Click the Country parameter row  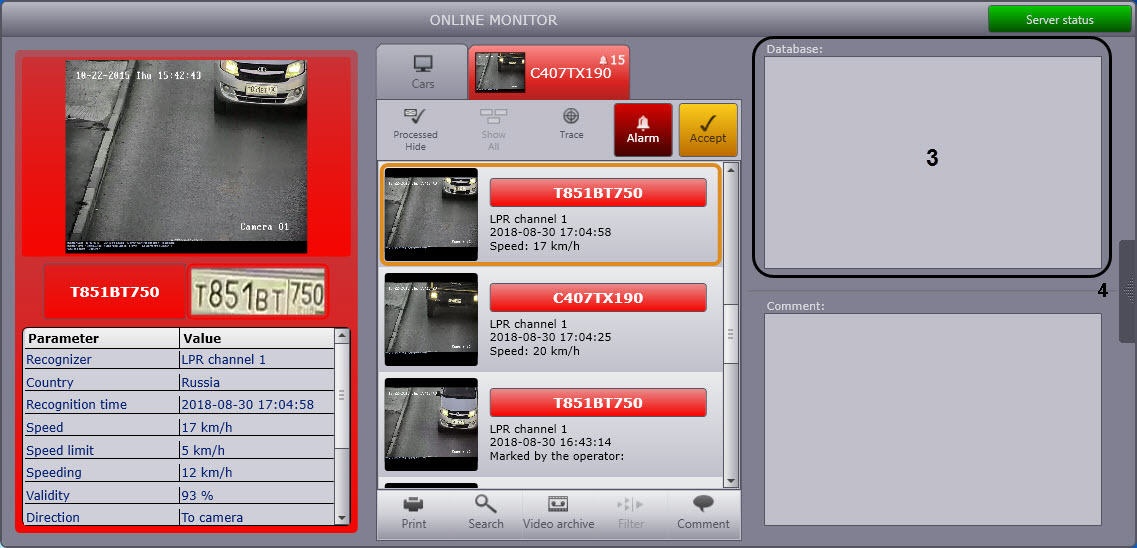(x=179, y=382)
